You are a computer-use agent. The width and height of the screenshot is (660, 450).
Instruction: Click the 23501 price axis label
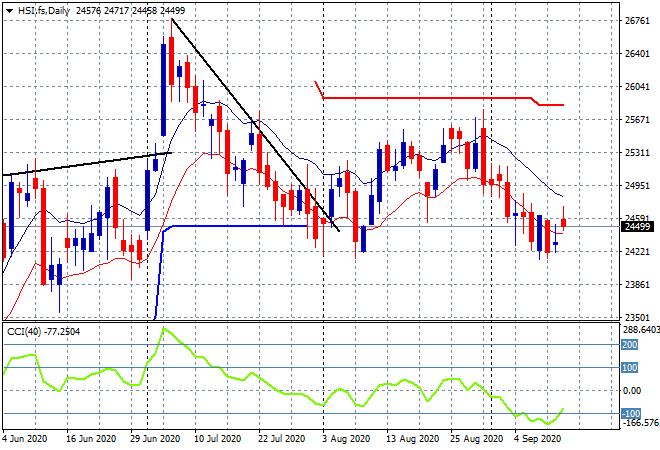tap(637, 317)
